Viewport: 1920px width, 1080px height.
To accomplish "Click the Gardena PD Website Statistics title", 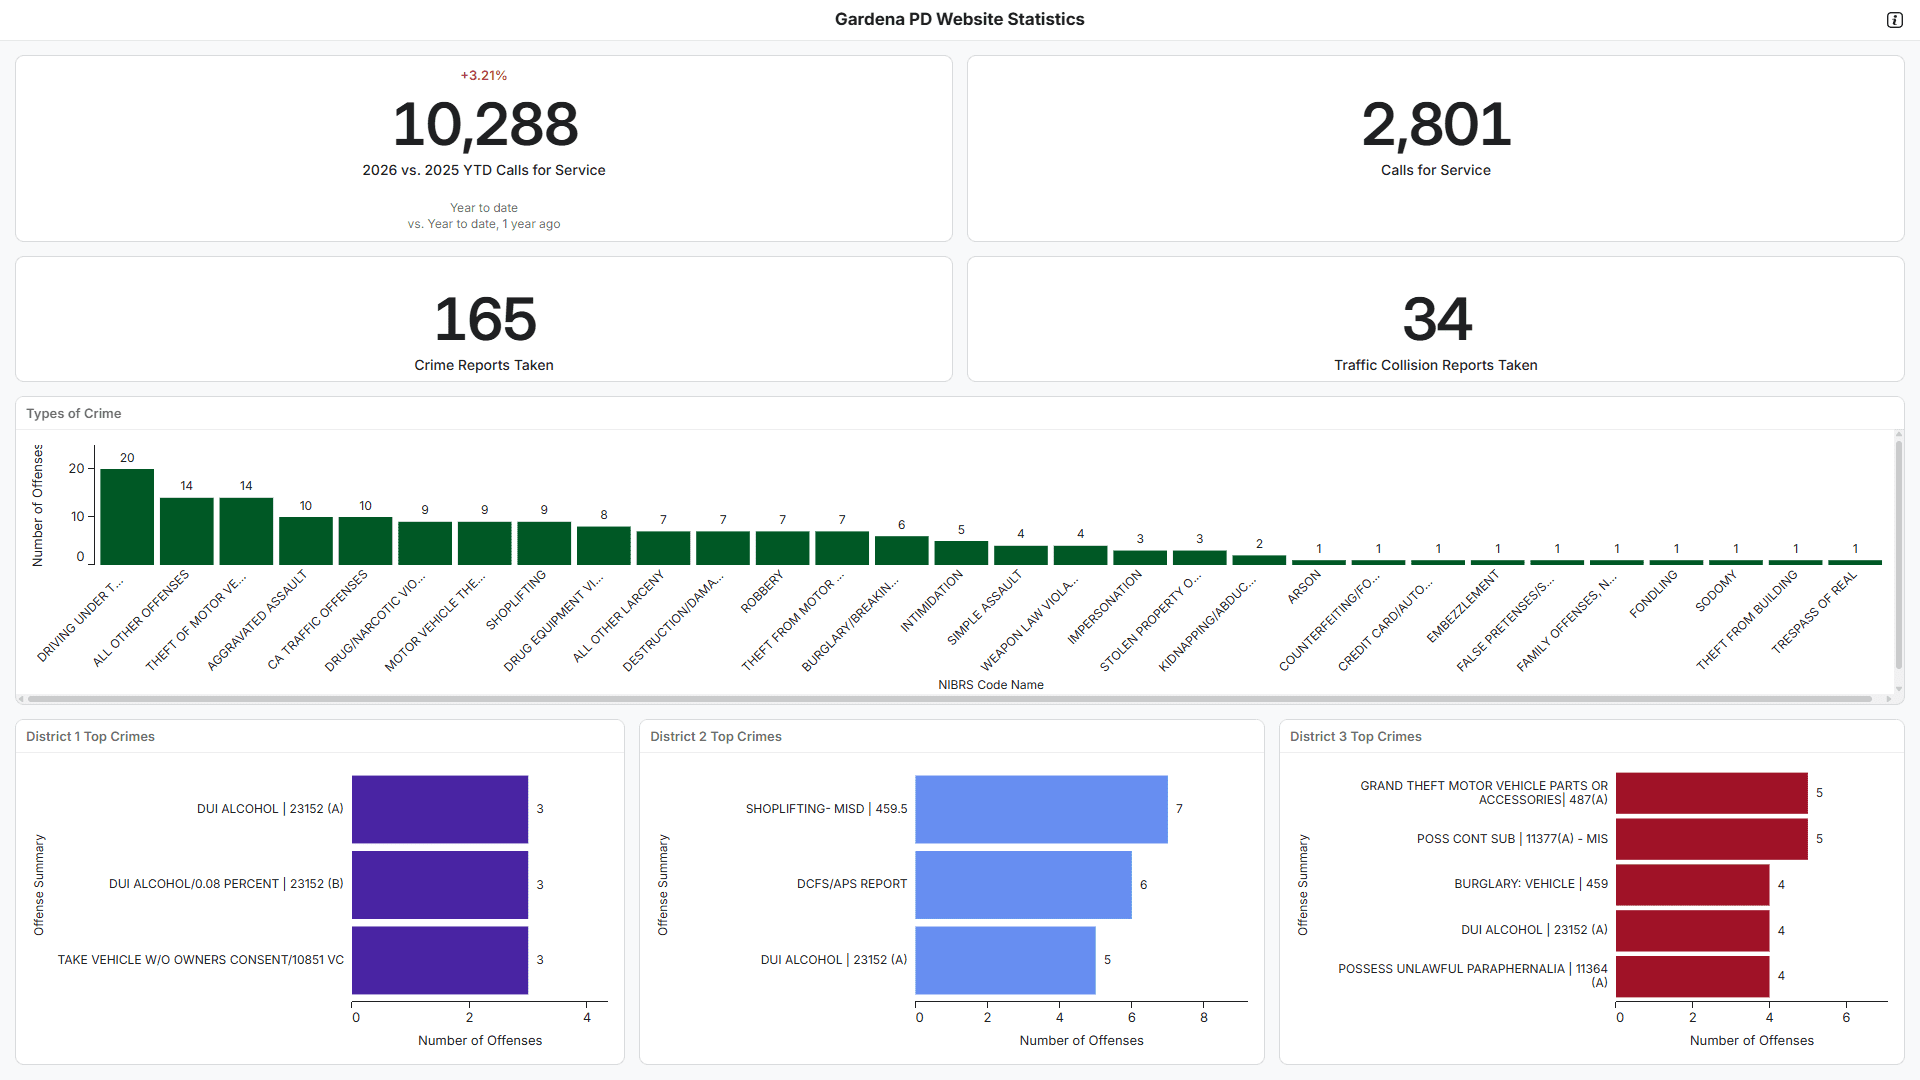I will point(959,19).
